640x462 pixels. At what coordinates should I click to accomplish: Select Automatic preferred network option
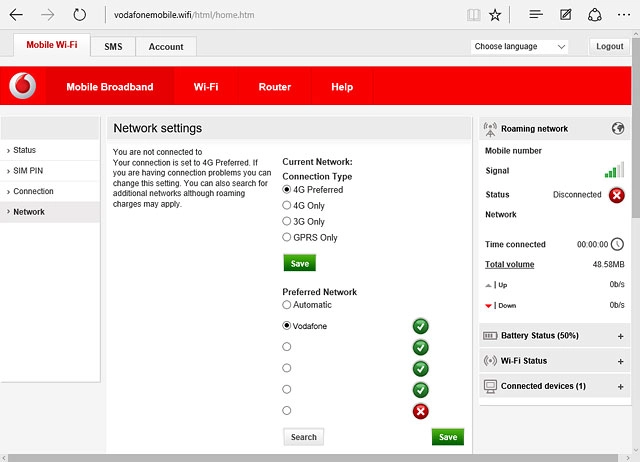click(287, 305)
